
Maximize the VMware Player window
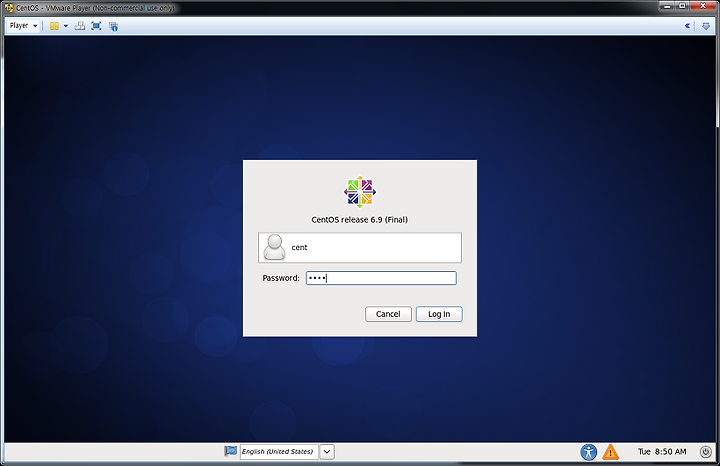tap(682, 6)
